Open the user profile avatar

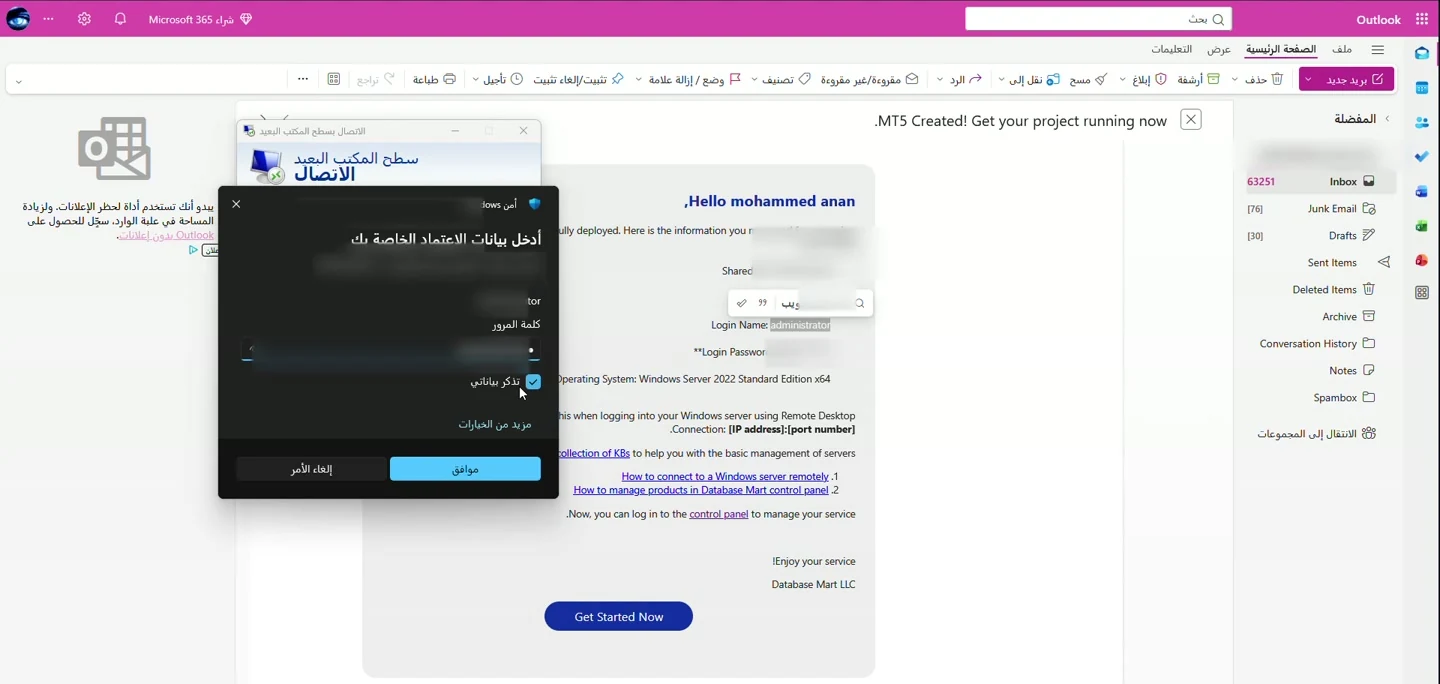[x=18, y=19]
